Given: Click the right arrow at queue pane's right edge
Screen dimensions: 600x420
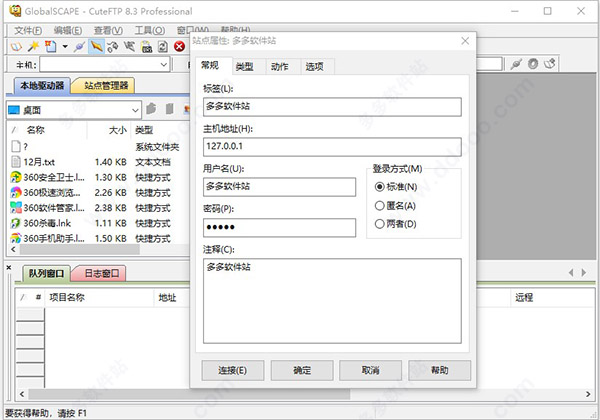Looking at the screenshot, I should point(584,272).
